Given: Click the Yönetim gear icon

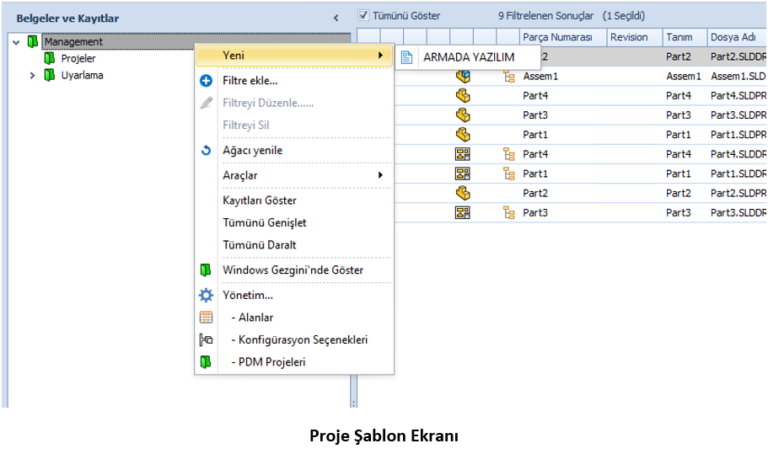Looking at the screenshot, I should [x=206, y=295].
